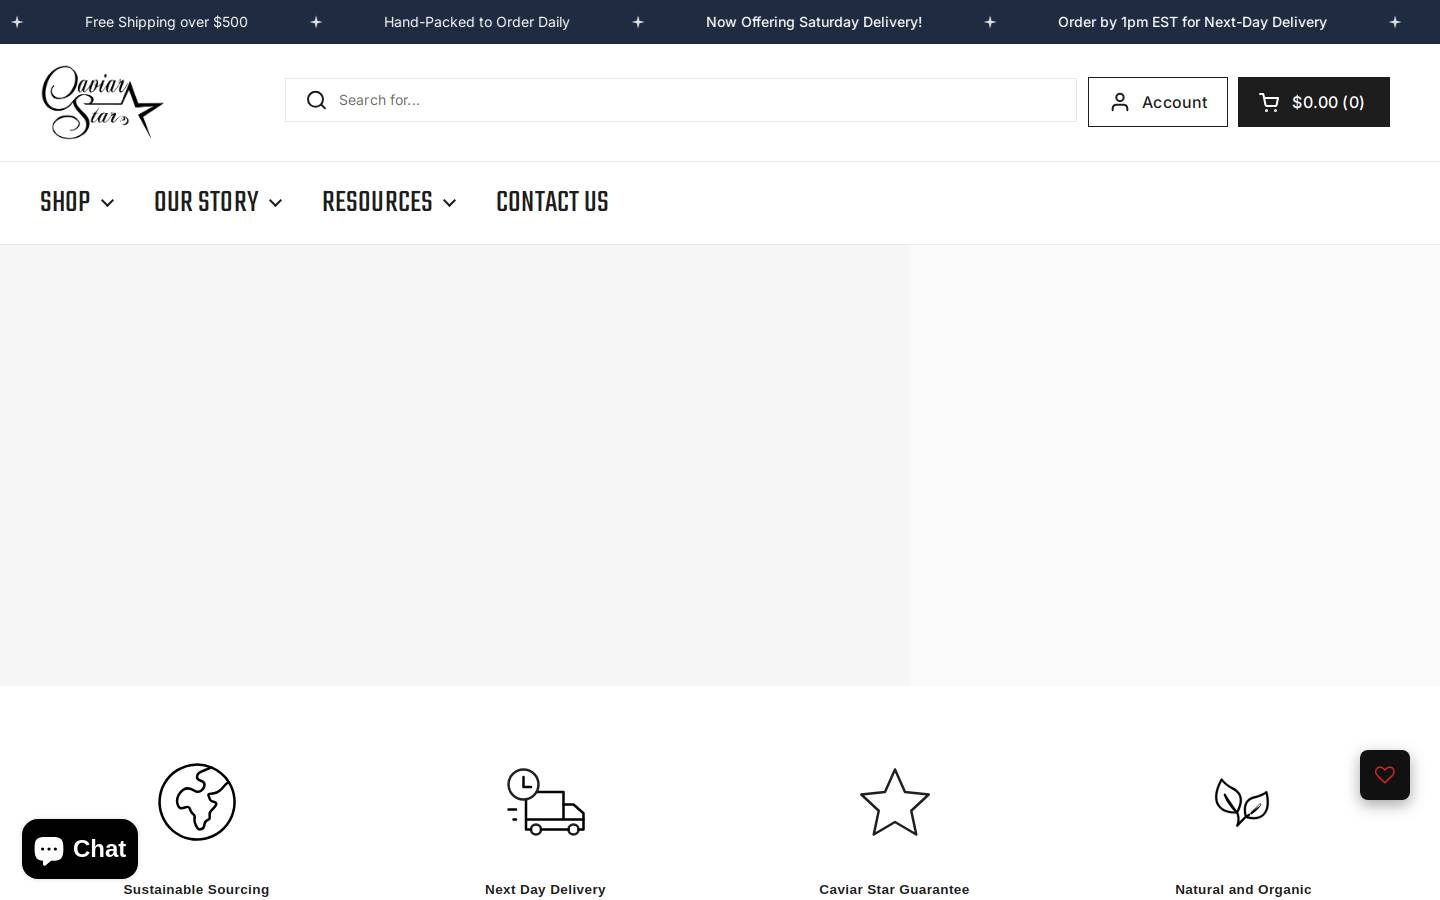Click "Now Offering Saturday Delivery!" announcement
Image resolution: width=1440 pixels, height=900 pixels.
click(814, 22)
